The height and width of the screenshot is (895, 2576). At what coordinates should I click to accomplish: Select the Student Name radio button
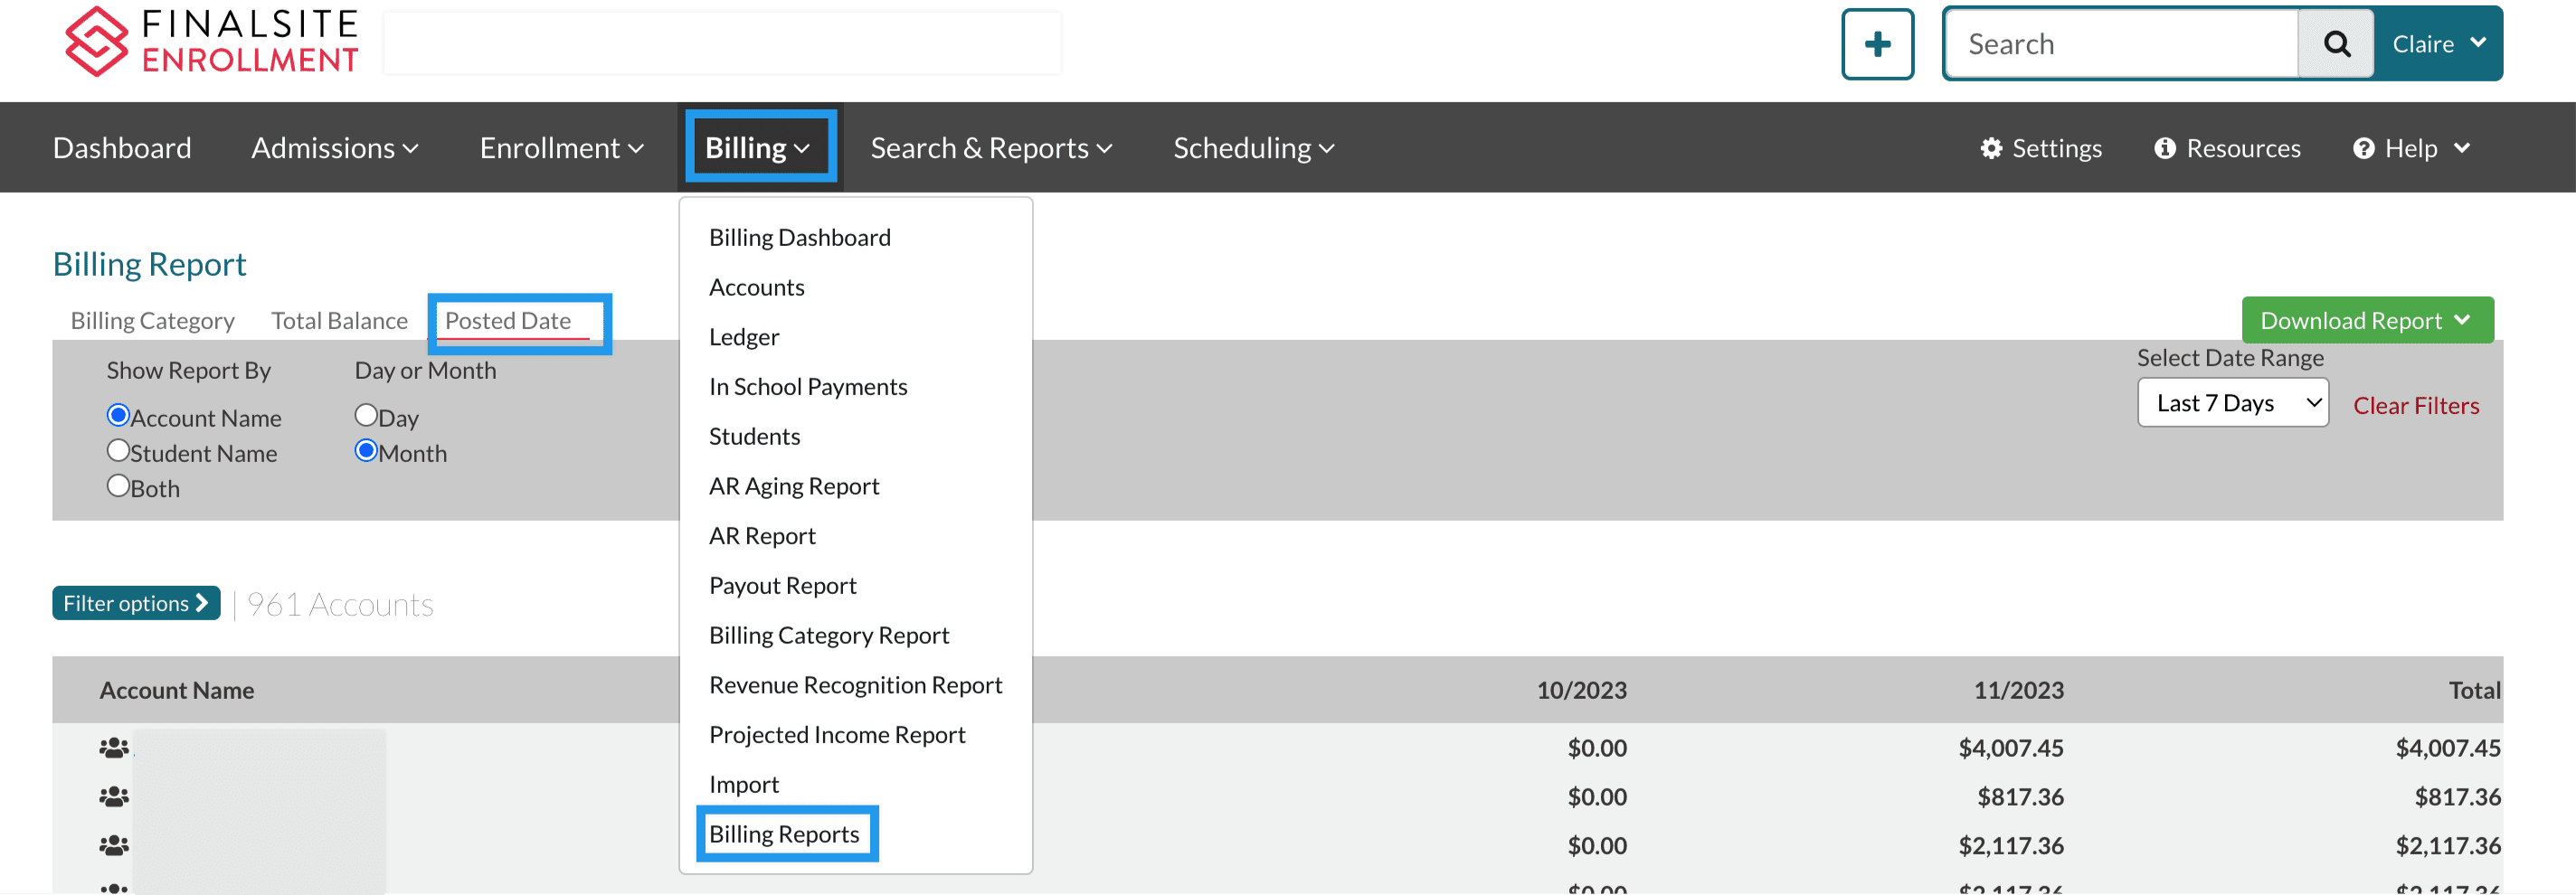(119, 451)
